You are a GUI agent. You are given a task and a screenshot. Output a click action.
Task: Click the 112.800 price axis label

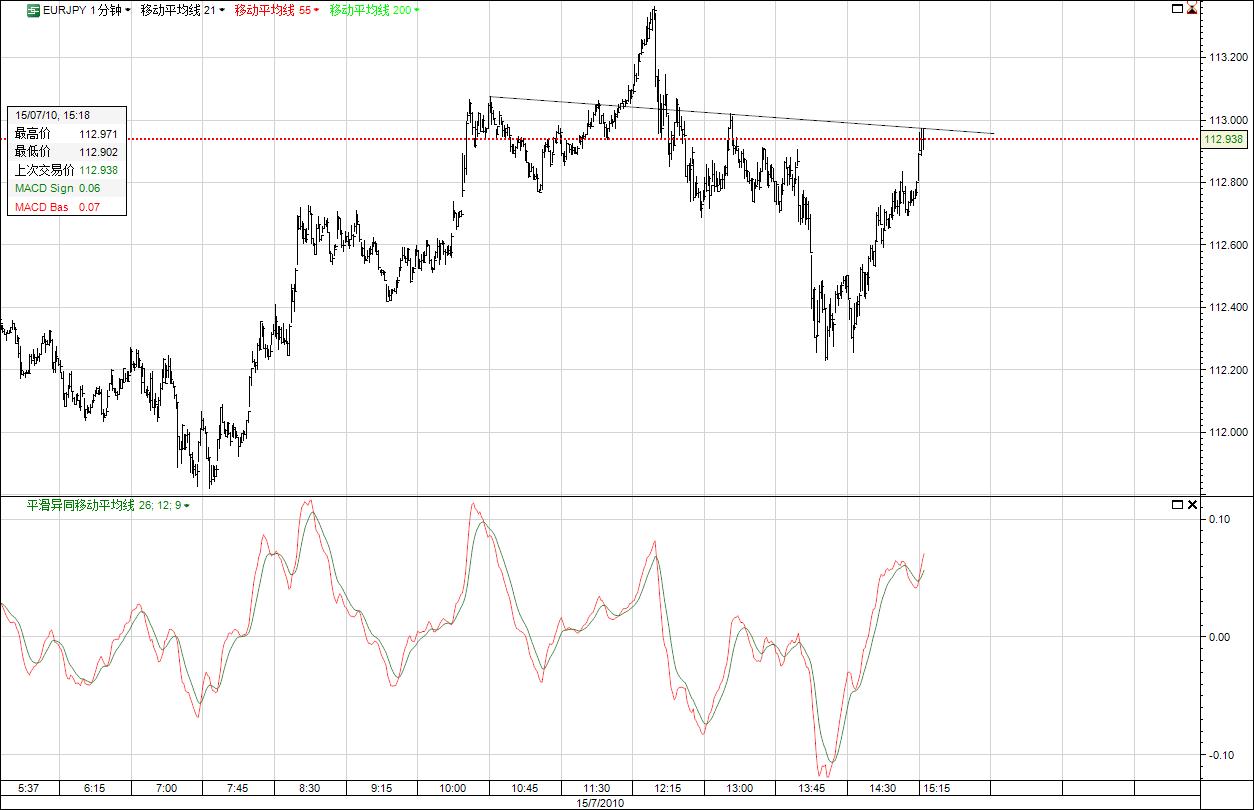1228,183
